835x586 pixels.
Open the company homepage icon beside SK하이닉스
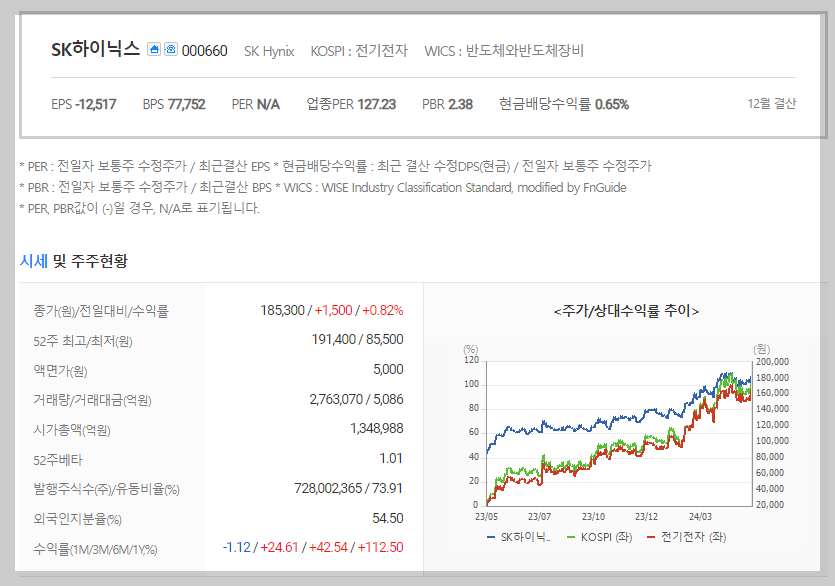(154, 50)
